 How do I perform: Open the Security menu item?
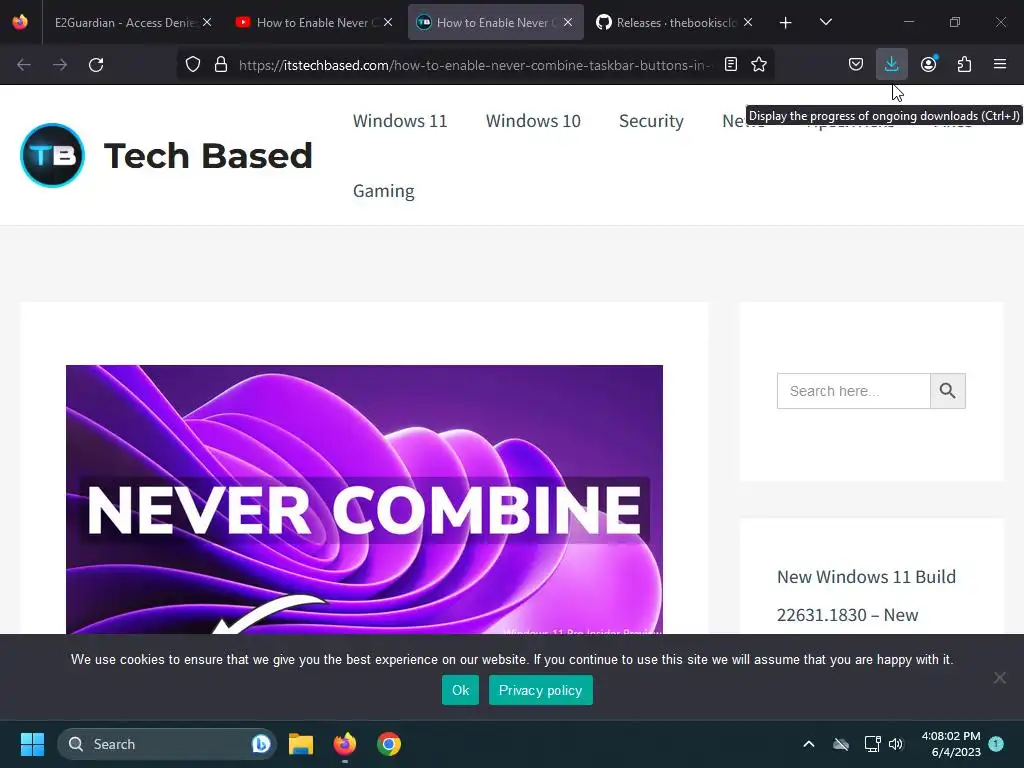point(651,121)
